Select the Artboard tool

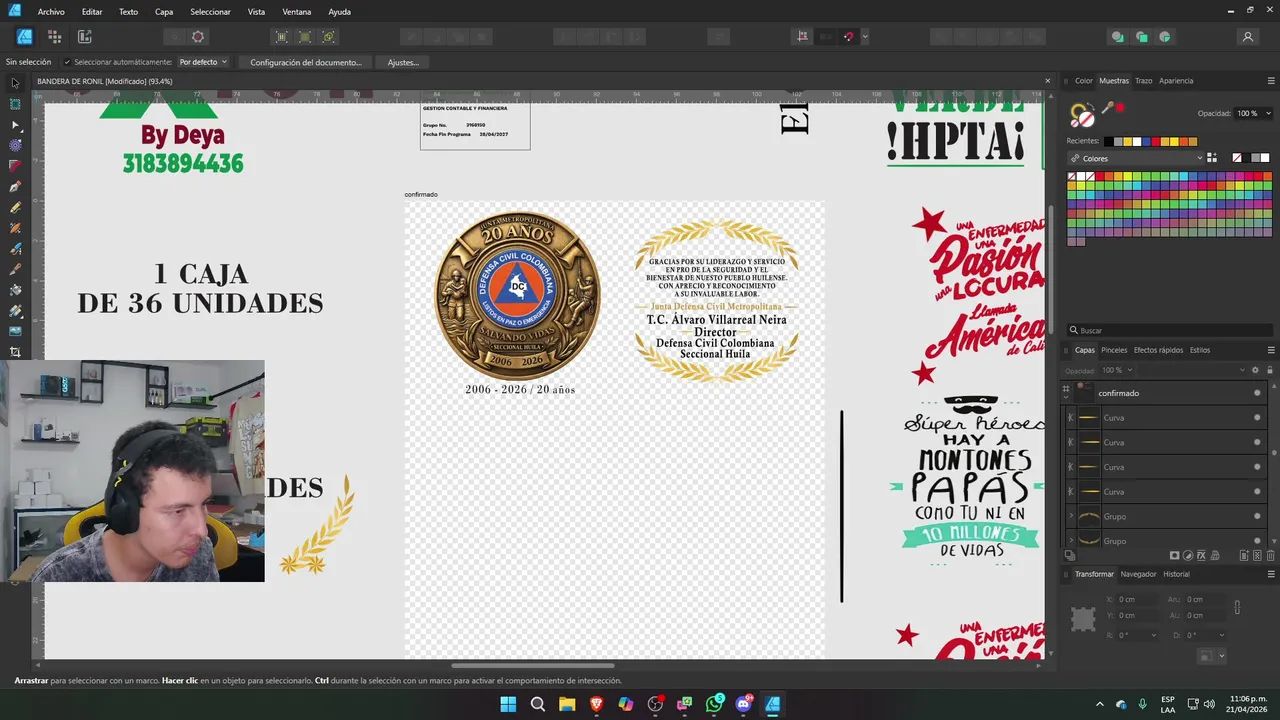pyautogui.click(x=15, y=104)
